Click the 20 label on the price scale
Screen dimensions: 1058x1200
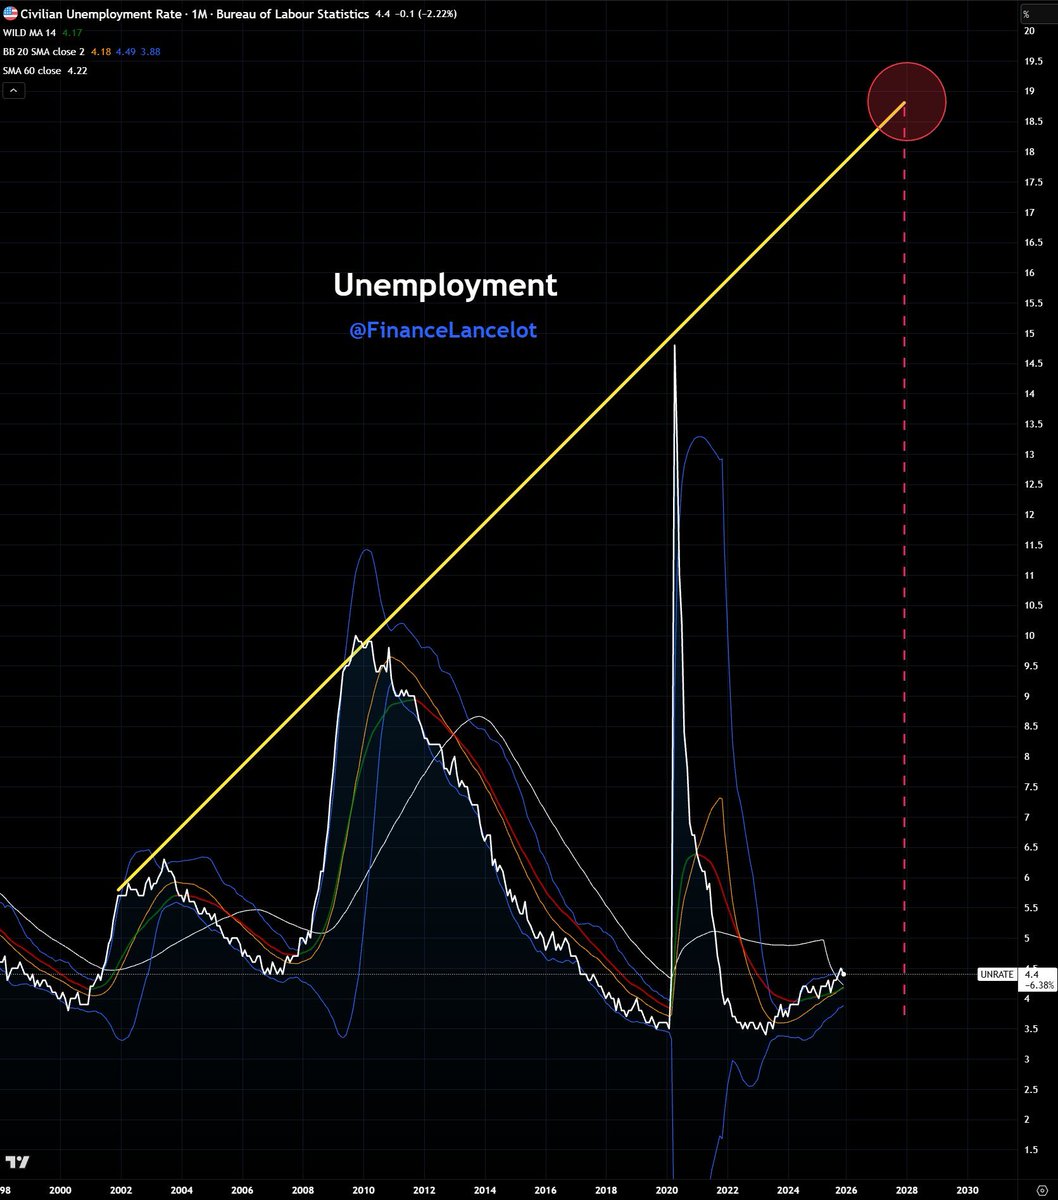tap(1029, 31)
